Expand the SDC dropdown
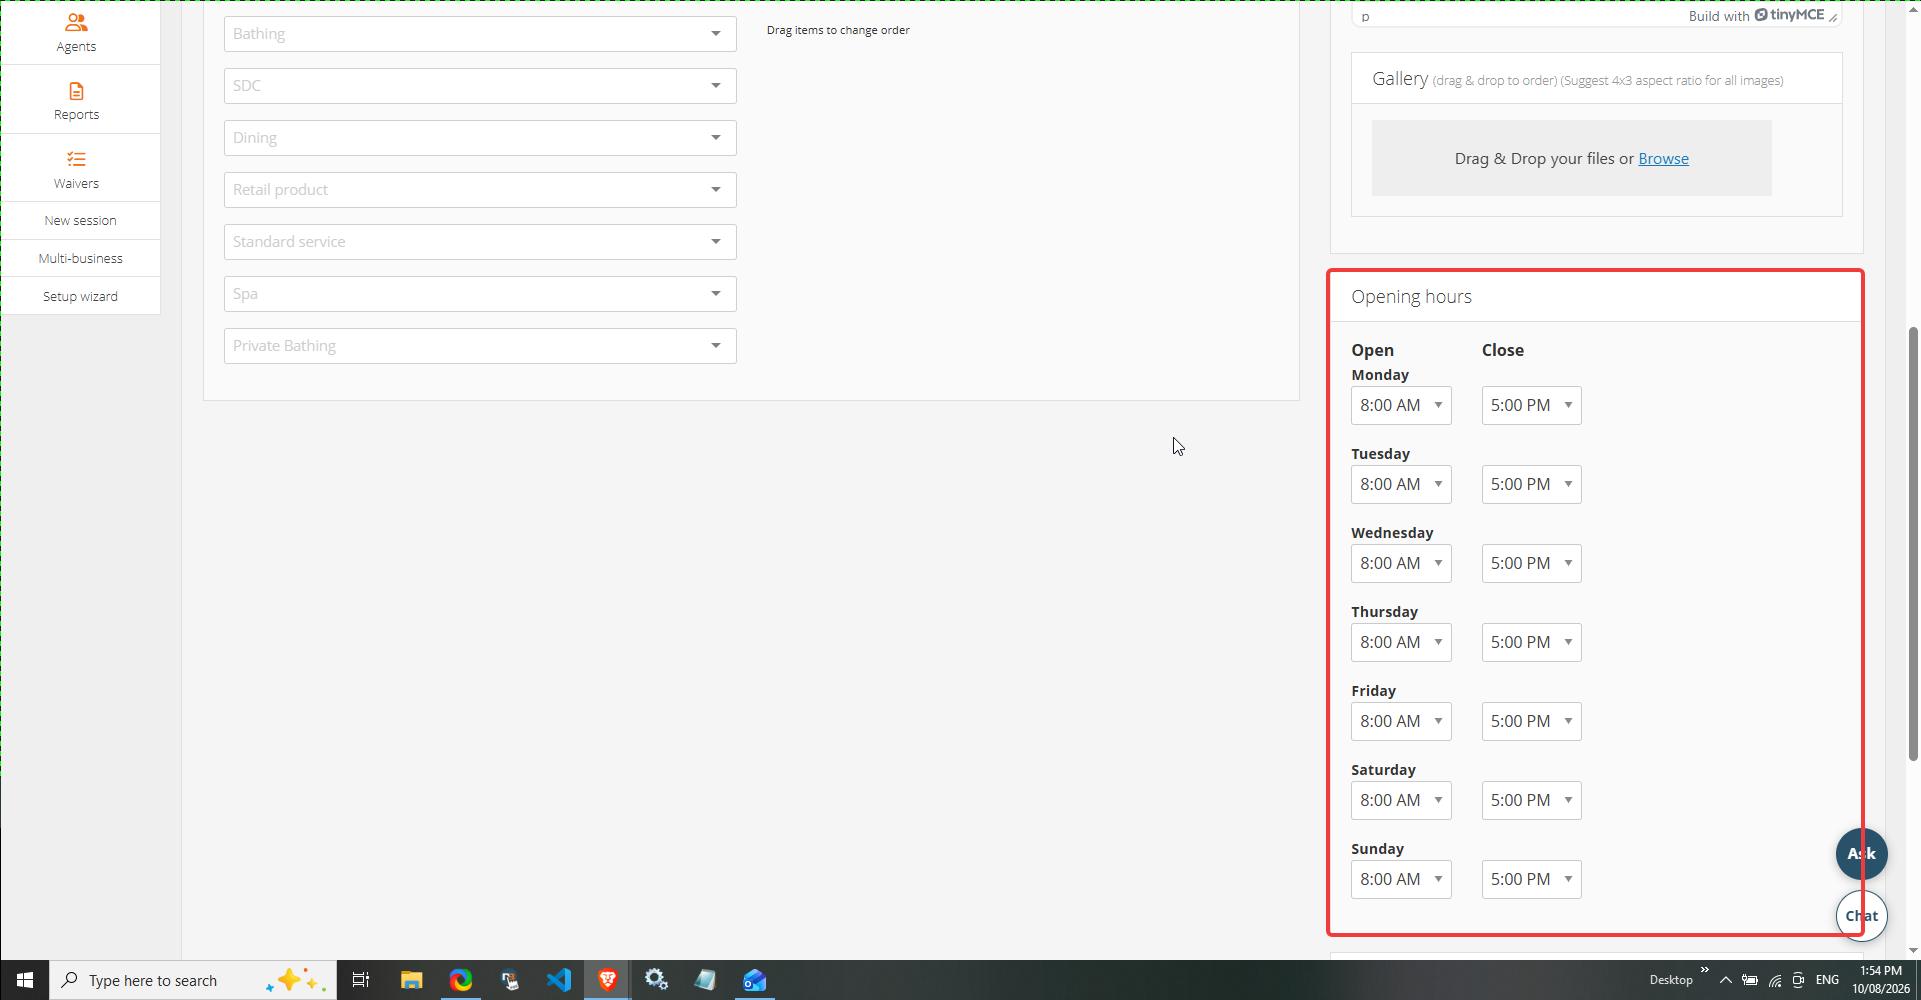Image resolution: width=1921 pixels, height=1000 pixels. (x=480, y=86)
